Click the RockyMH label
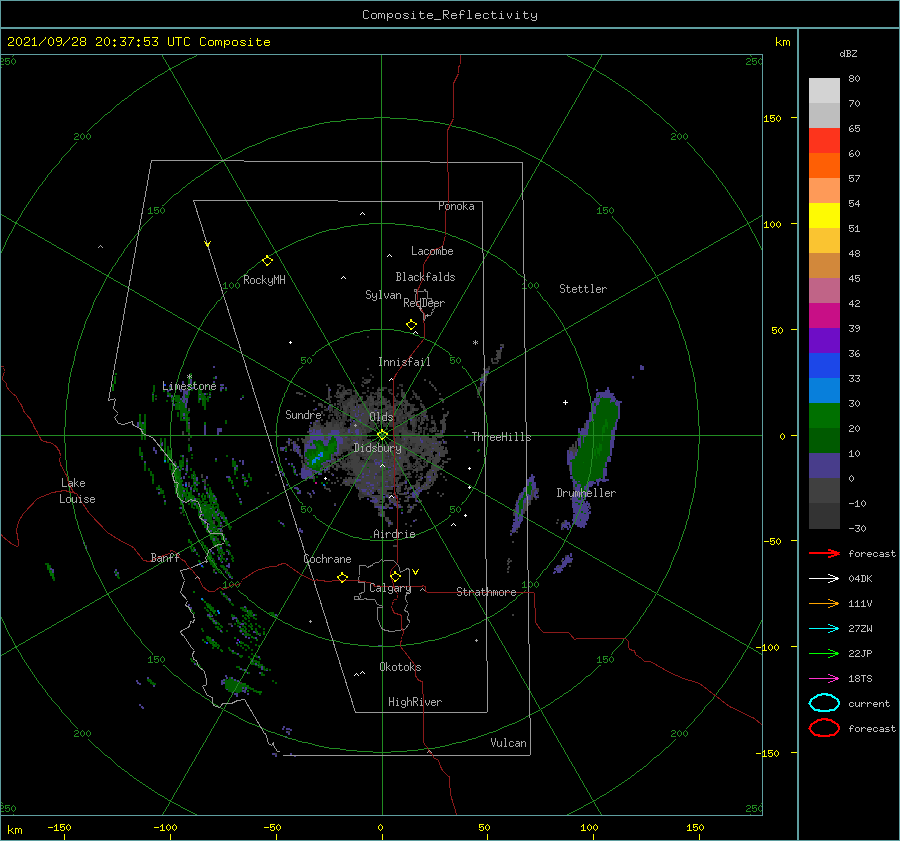Screen dimensions: 900x841 (264, 280)
